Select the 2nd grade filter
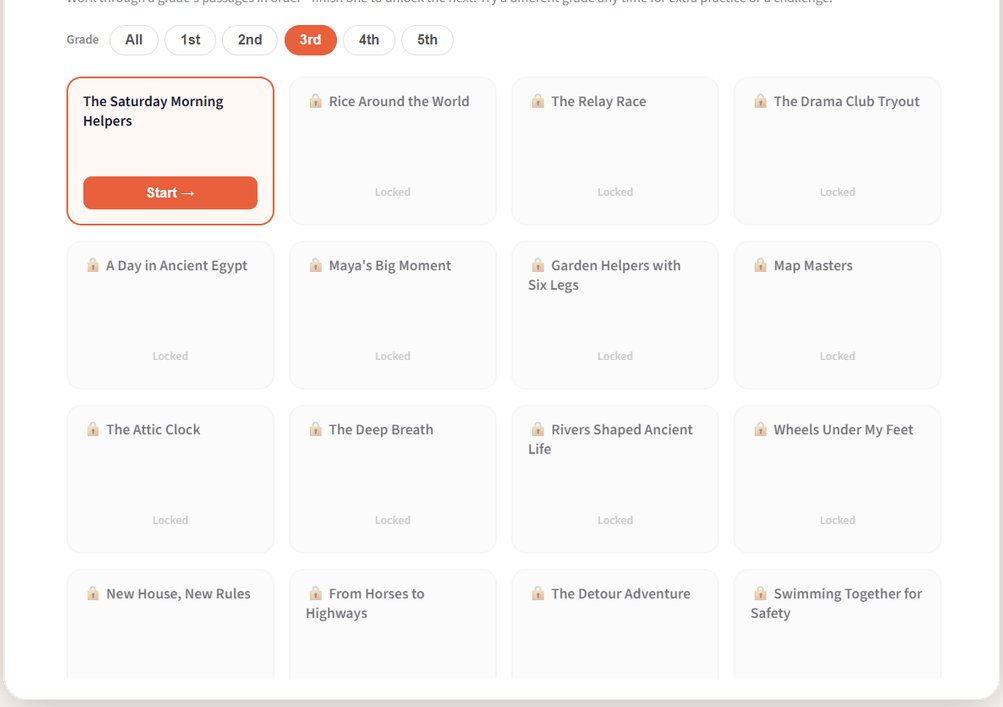The width and height of the screenshot is (1003, 707). [x=249, y=40]
